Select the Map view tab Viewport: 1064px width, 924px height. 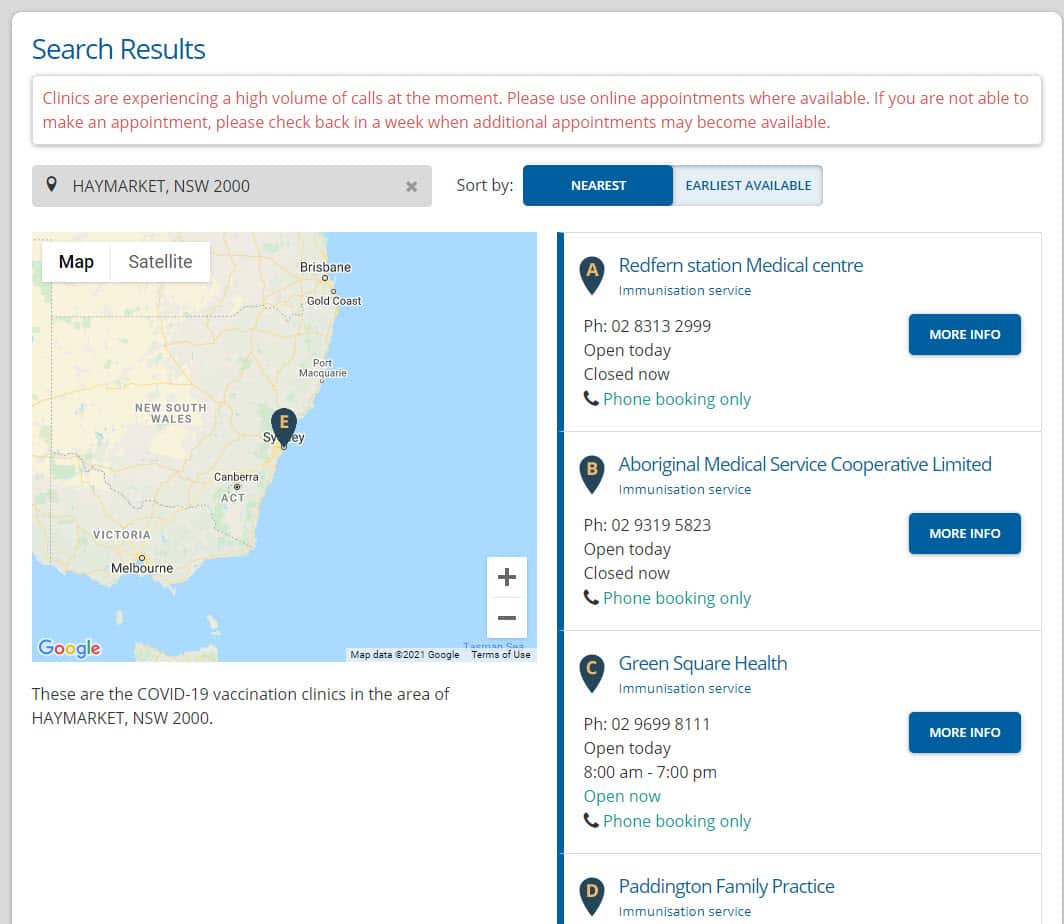75,261
